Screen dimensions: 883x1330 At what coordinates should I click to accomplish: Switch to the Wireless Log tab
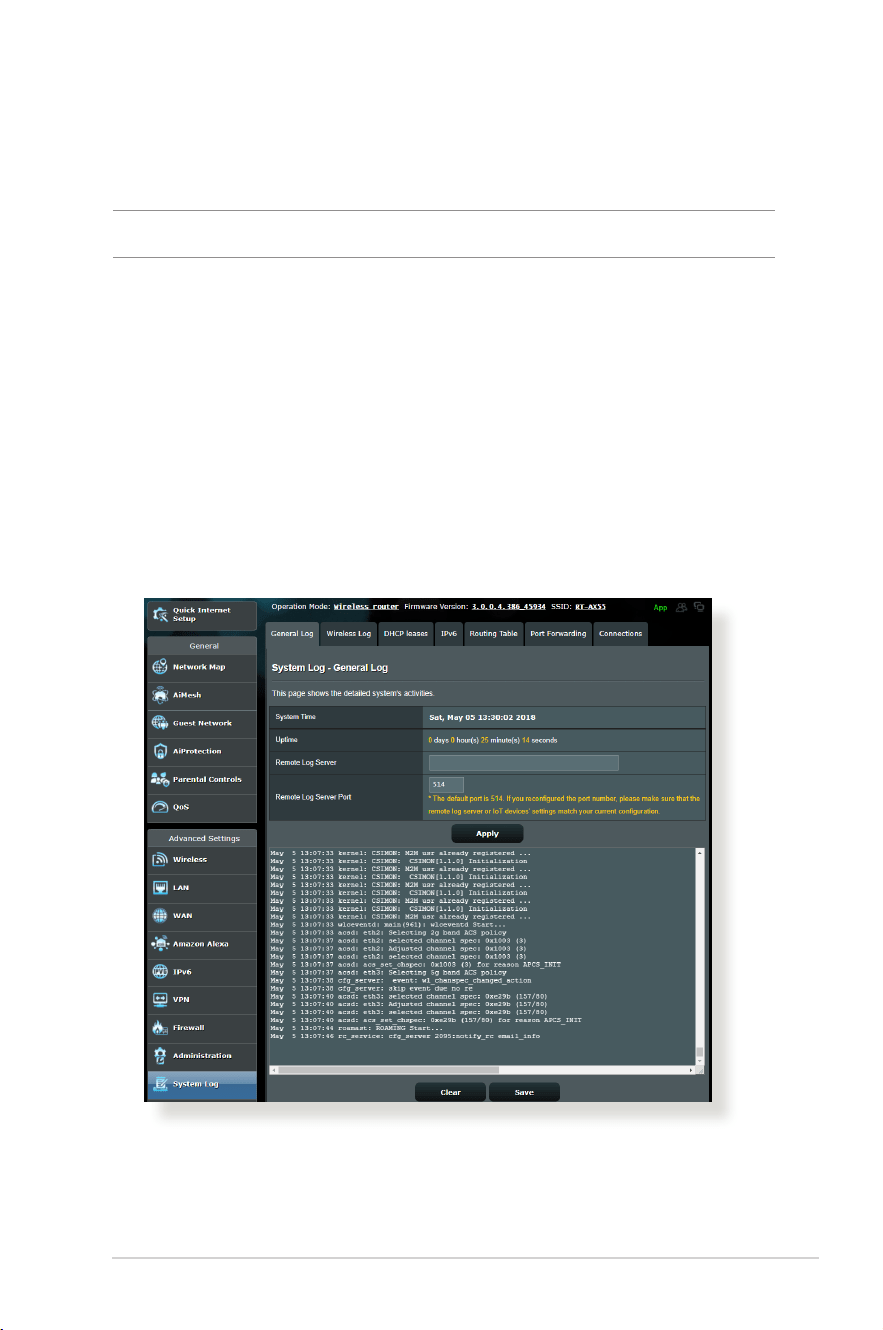click(x=349, y=634)
